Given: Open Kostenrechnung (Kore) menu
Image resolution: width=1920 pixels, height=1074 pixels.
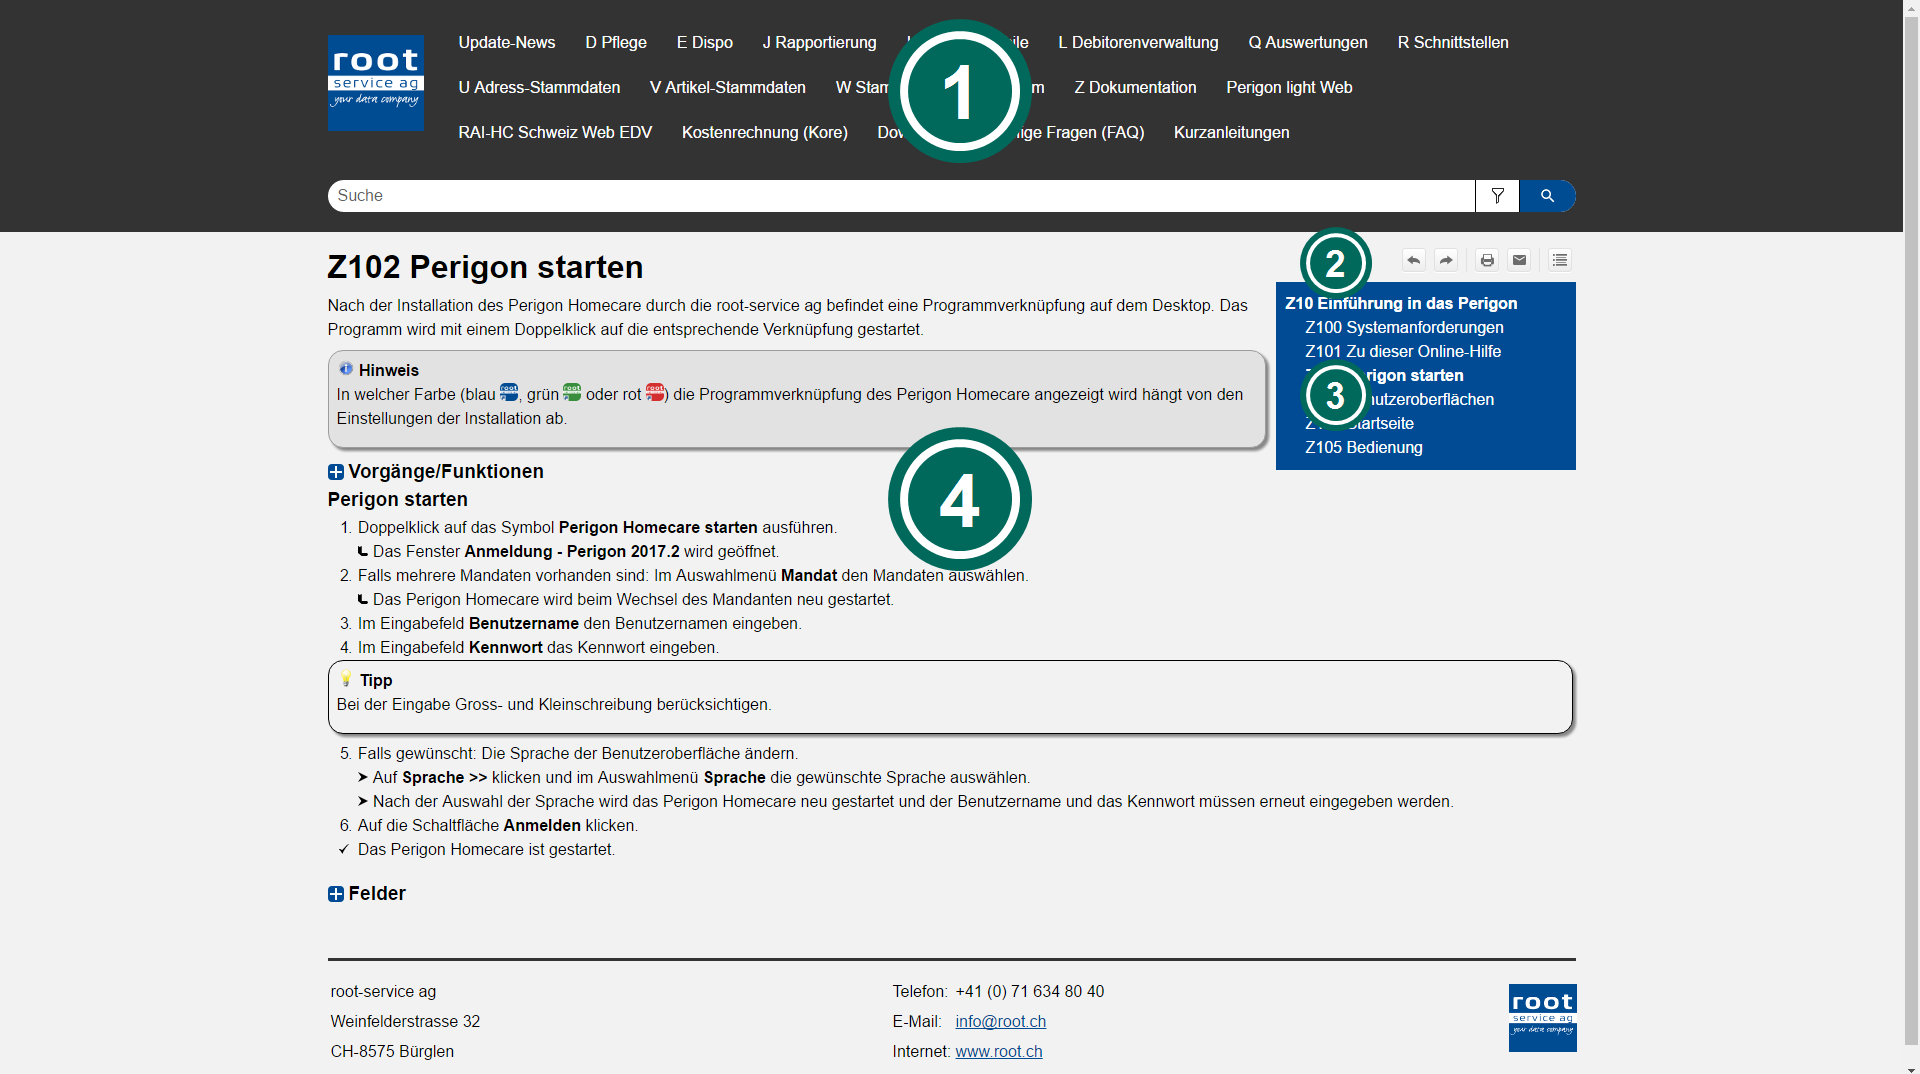Looking at the screenshot, I should click(x=765, y=132).
